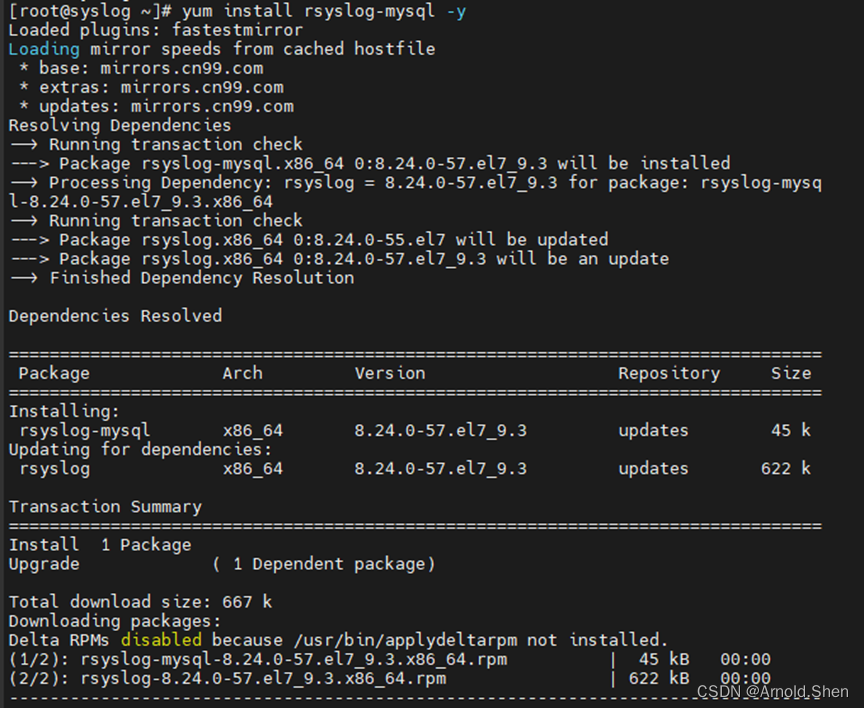Click the Version column header
The height and width of the screenshot is (708, 864).
(x=390, y=373)
